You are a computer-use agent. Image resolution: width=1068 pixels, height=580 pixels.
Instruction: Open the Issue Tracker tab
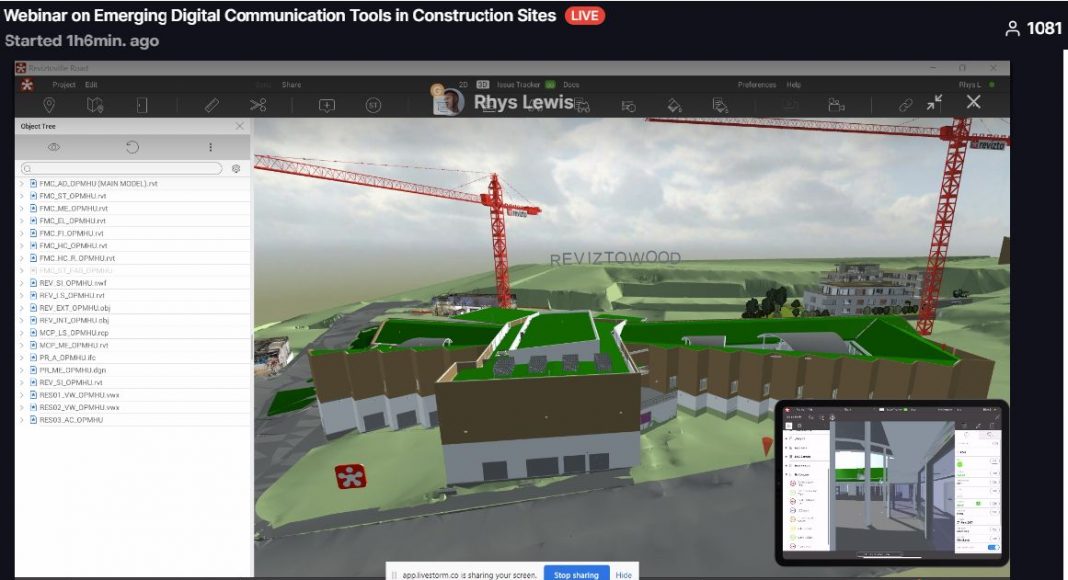point(518,85)
